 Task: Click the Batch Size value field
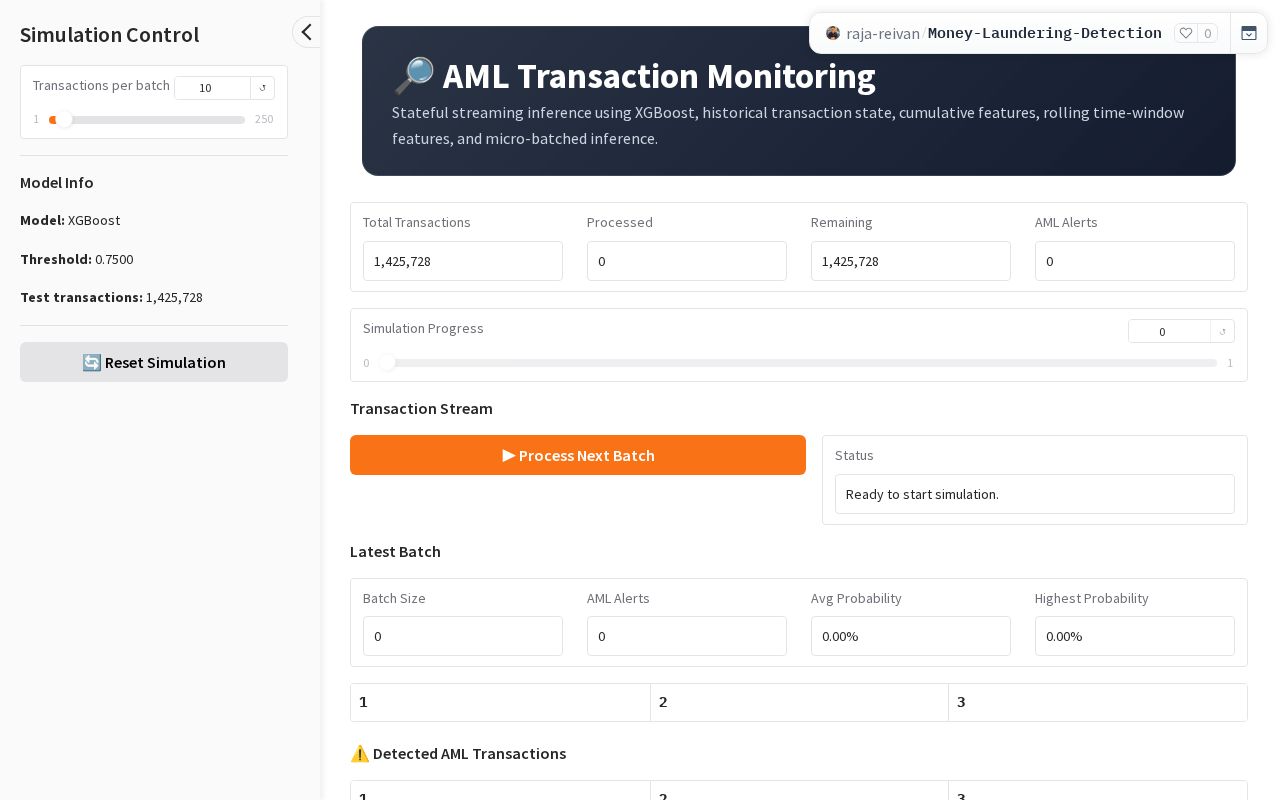pos(463,636)
